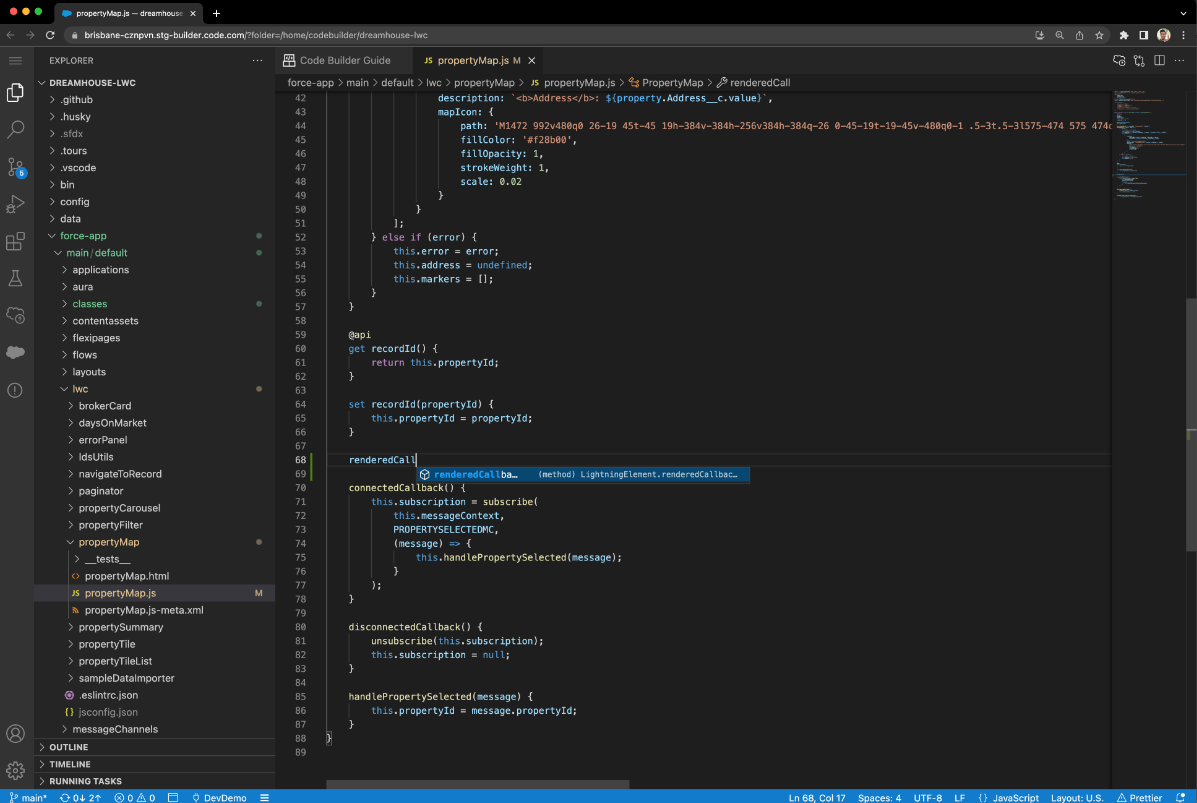Change Spaces: 4 indentation setting
Viewport: 1197px width, 803px height.
[879, 798]
